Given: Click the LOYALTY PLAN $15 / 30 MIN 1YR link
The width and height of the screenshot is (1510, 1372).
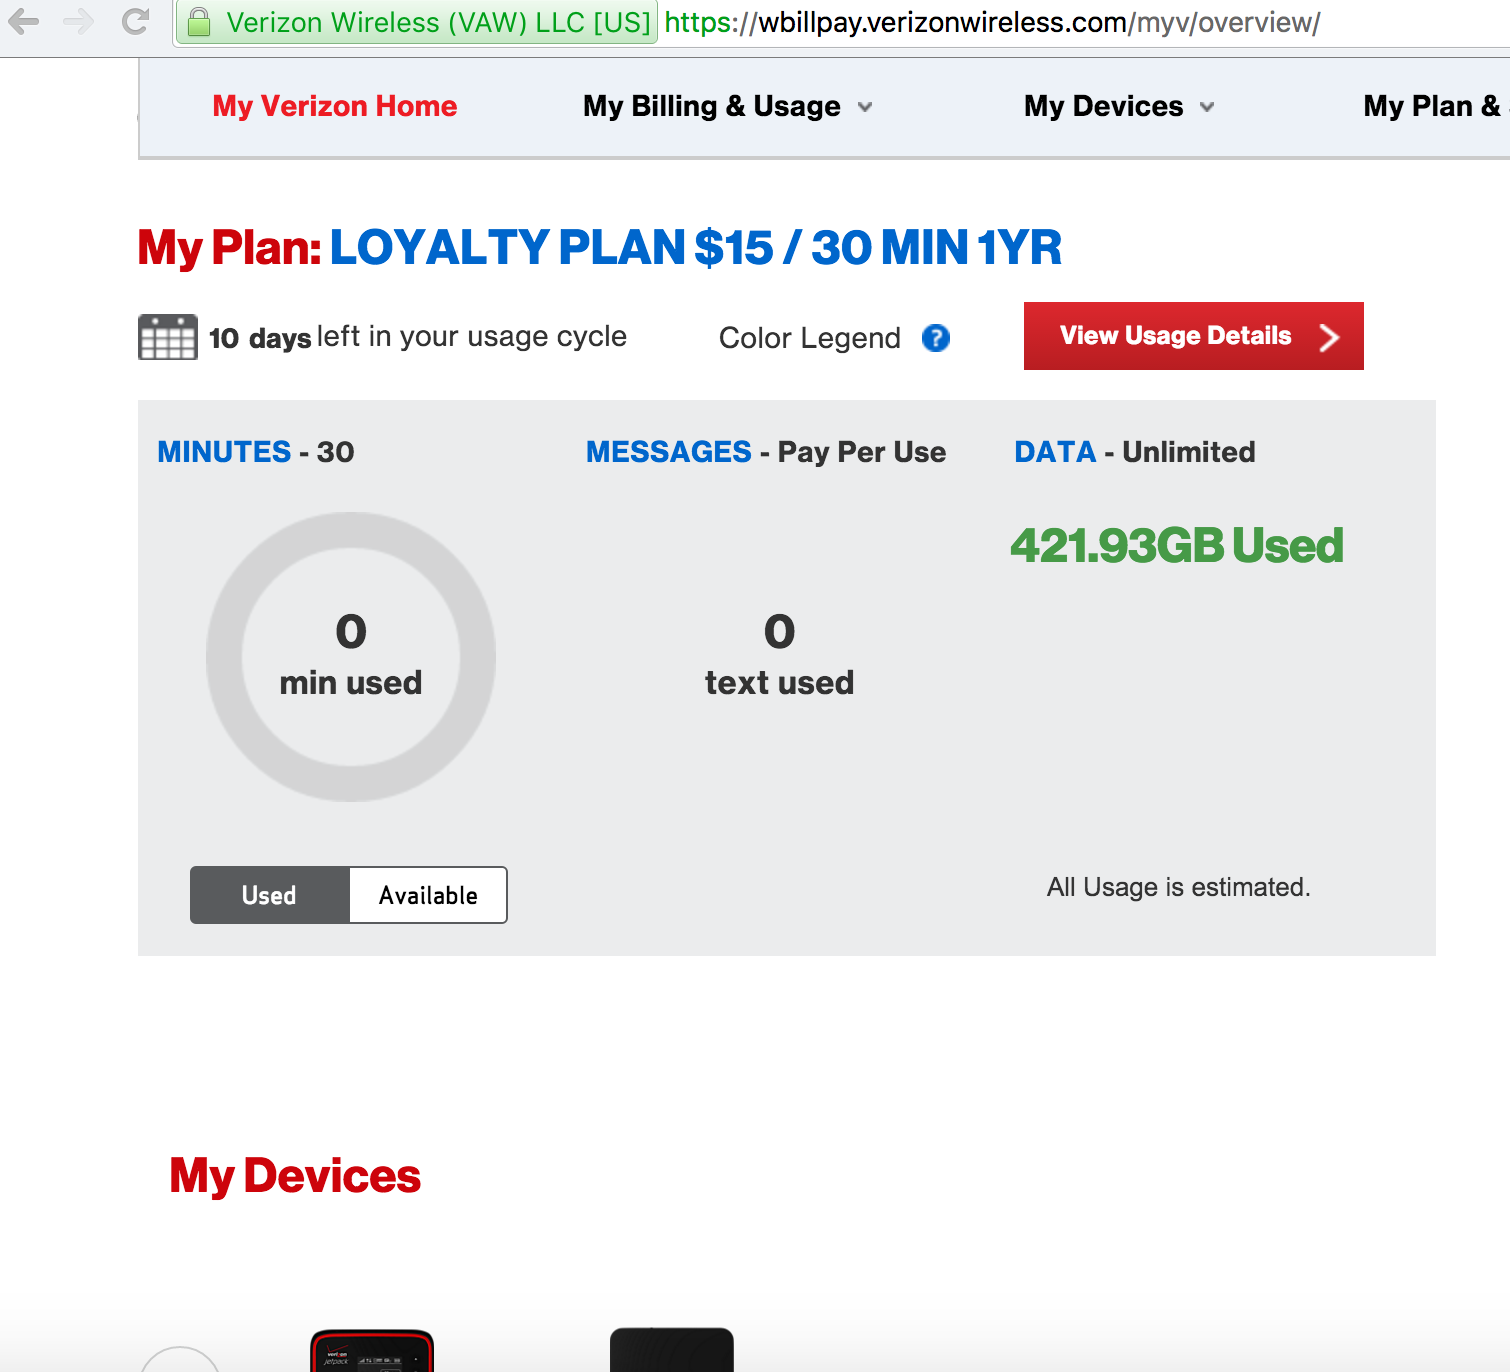Looking at the screenshot, I should pyautogui.click(x=696, y=248).
